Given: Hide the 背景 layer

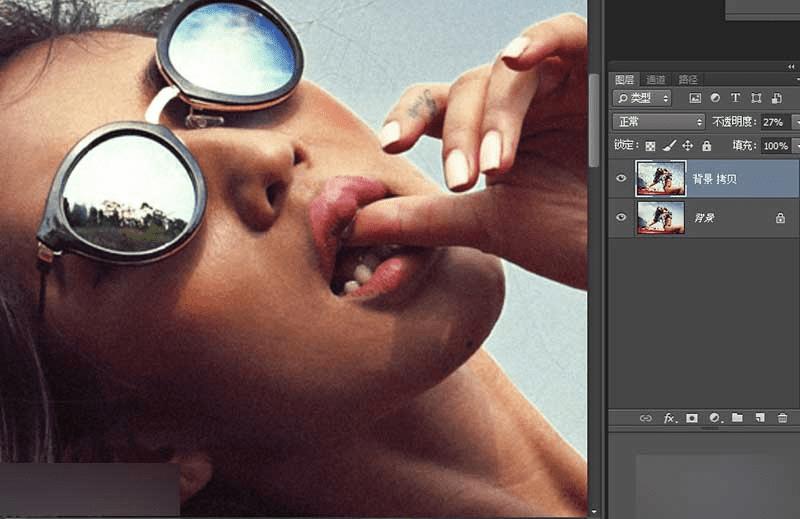Looking at the screenshot, I should pyautogui.click(x=621, y=217).
